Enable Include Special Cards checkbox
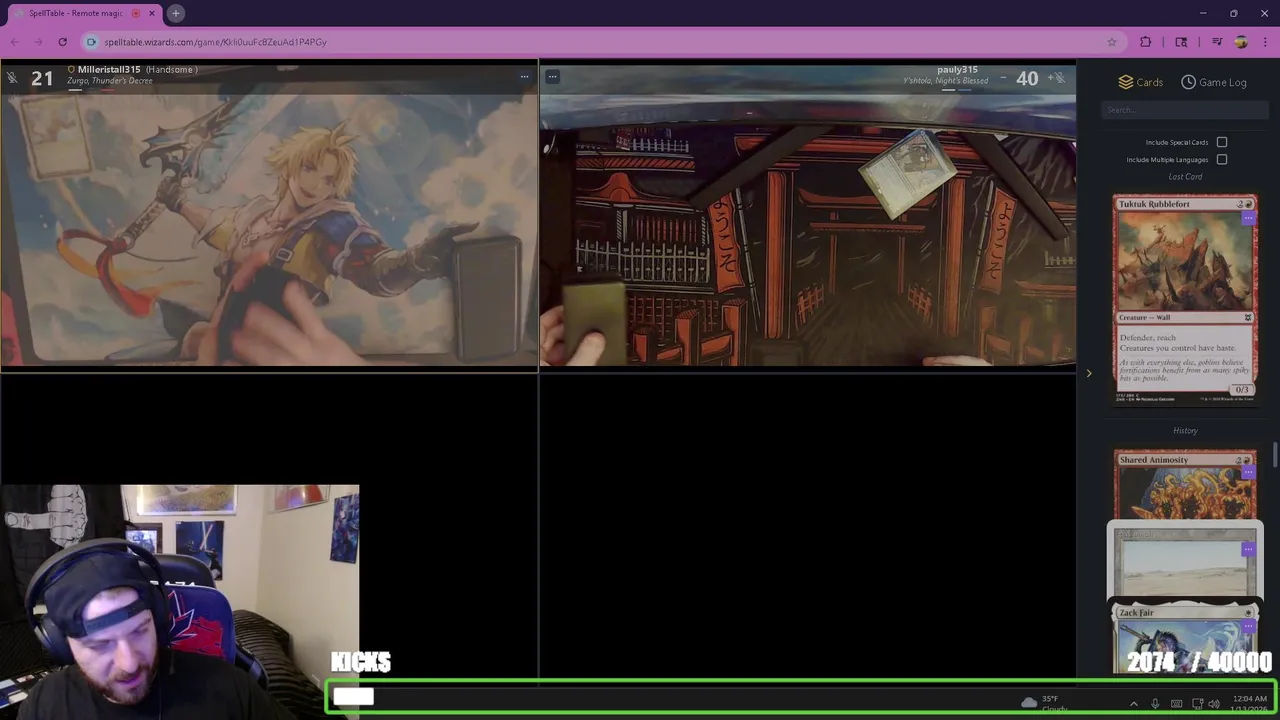The height and width of the screenshot is (720, 1280). click(1222, 142)
